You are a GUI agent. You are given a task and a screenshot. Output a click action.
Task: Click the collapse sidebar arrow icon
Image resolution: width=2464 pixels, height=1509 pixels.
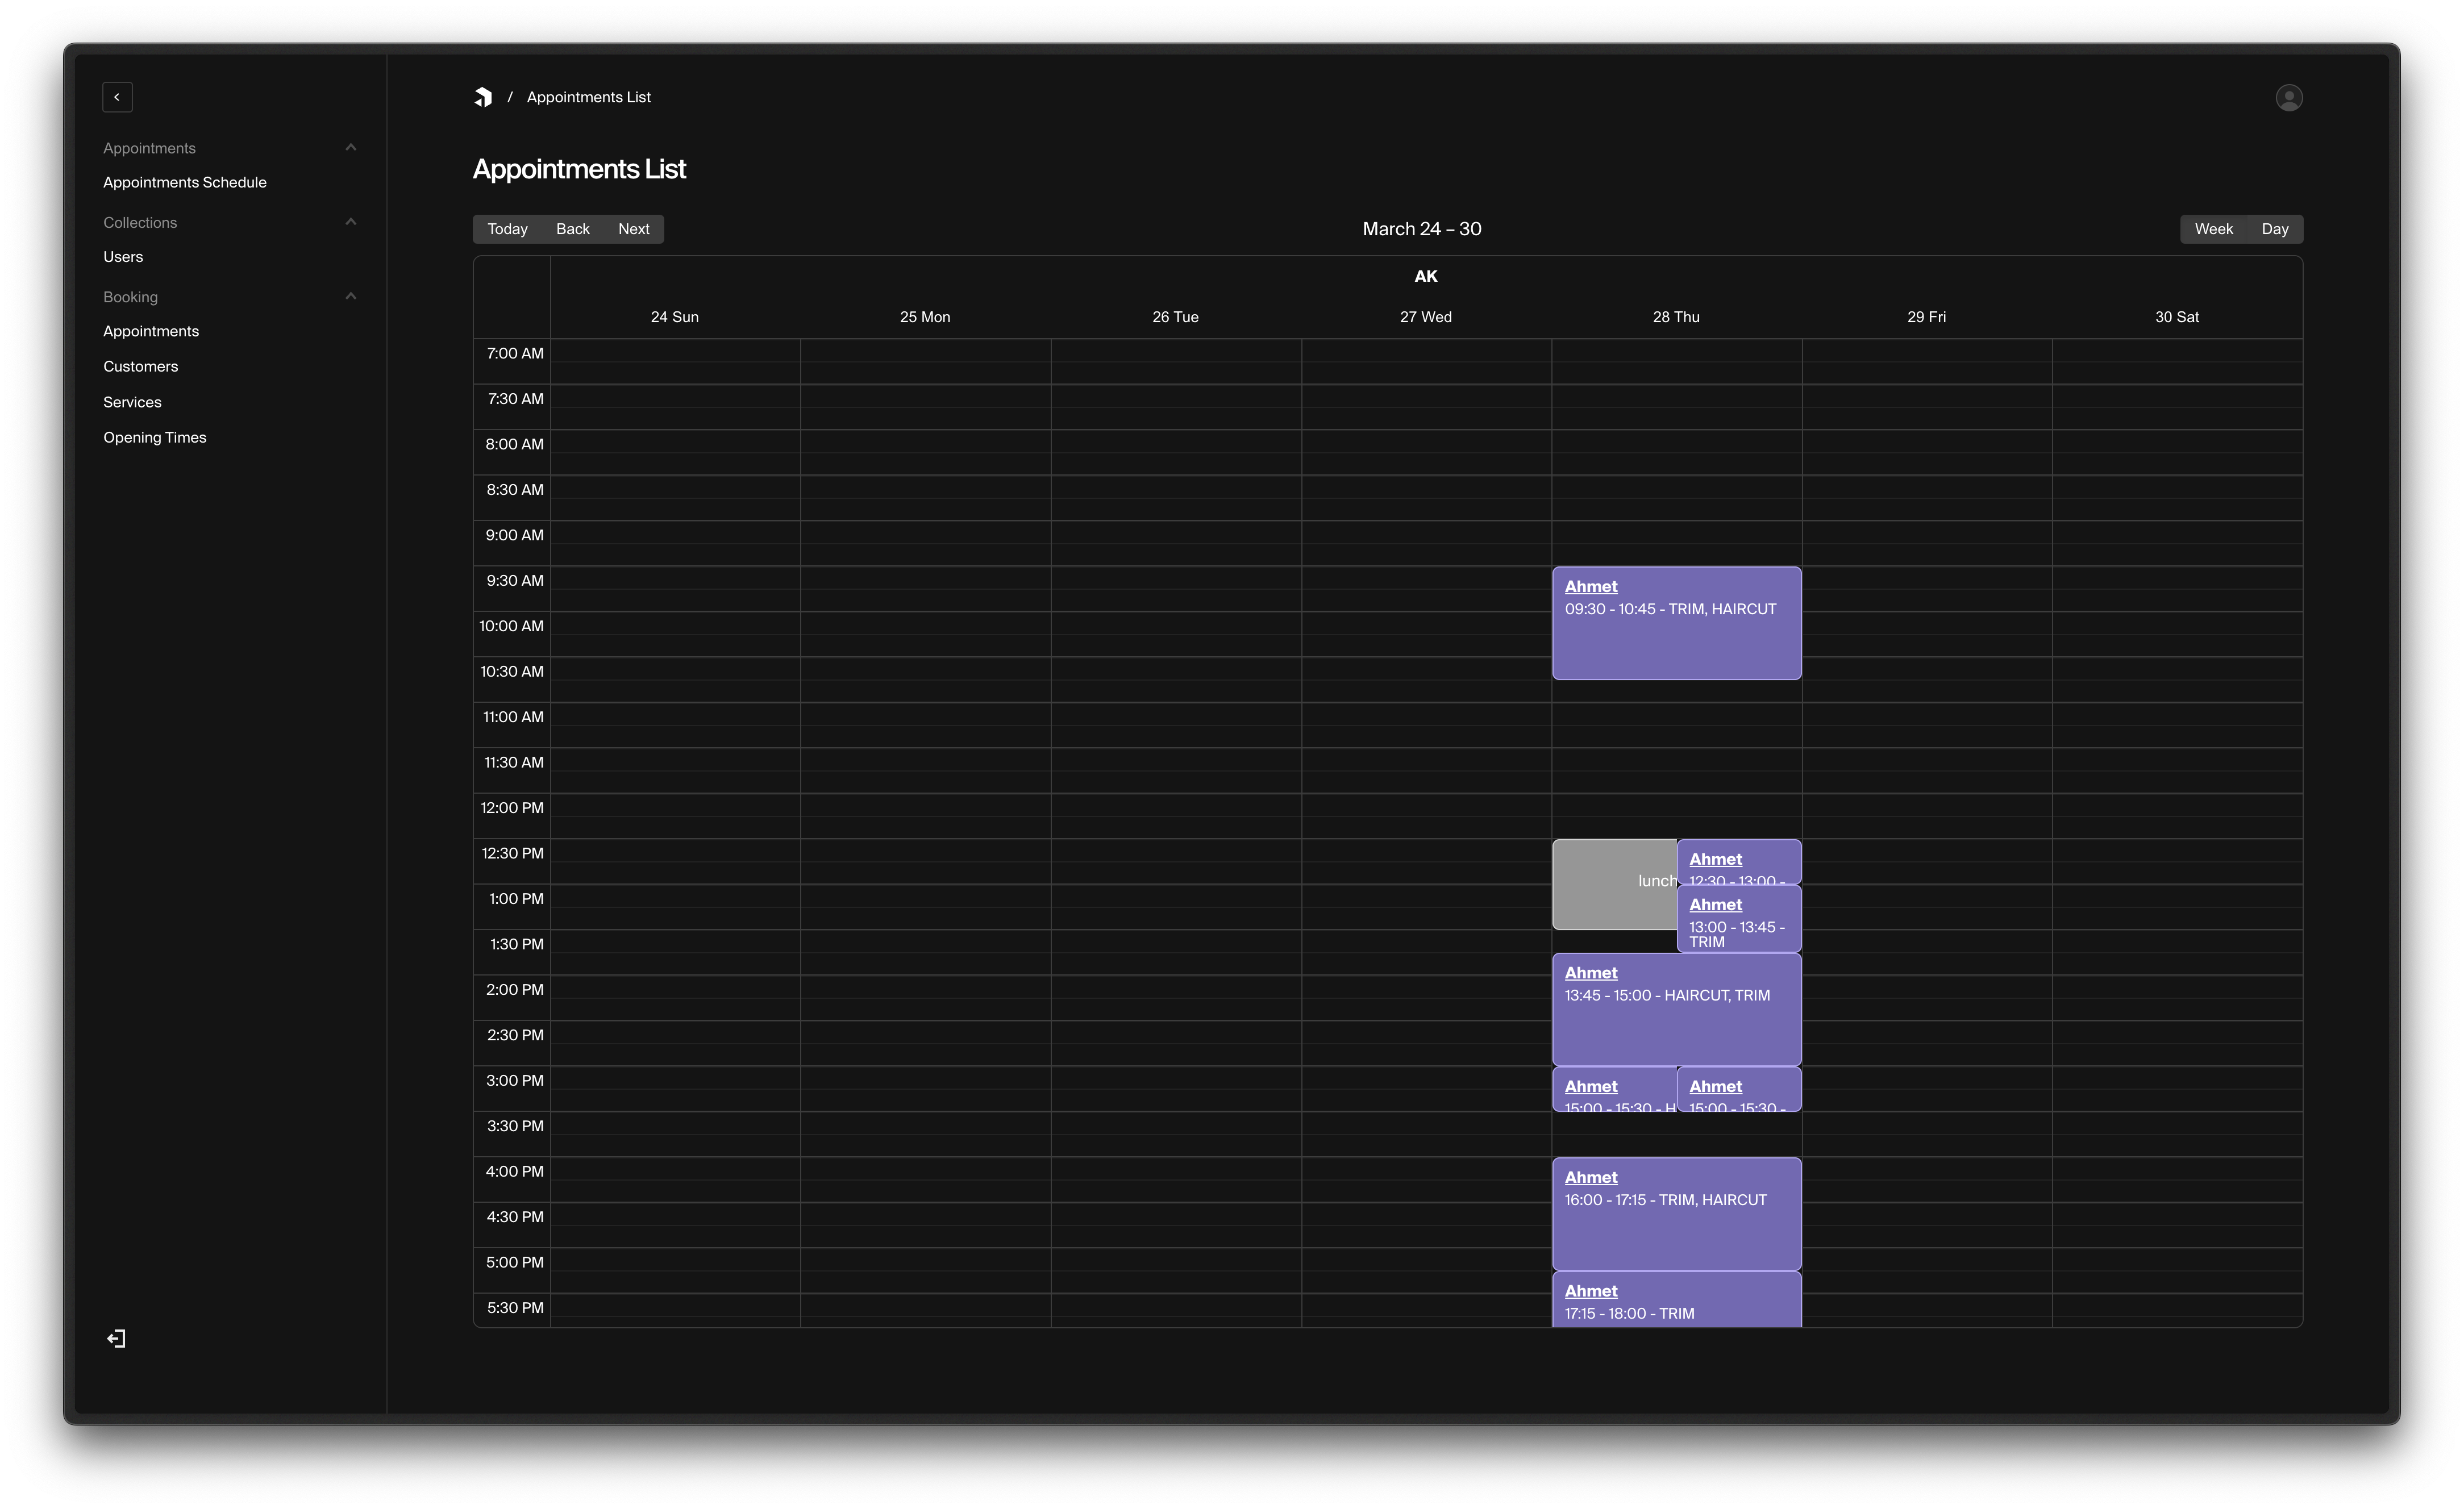[117, 96]
